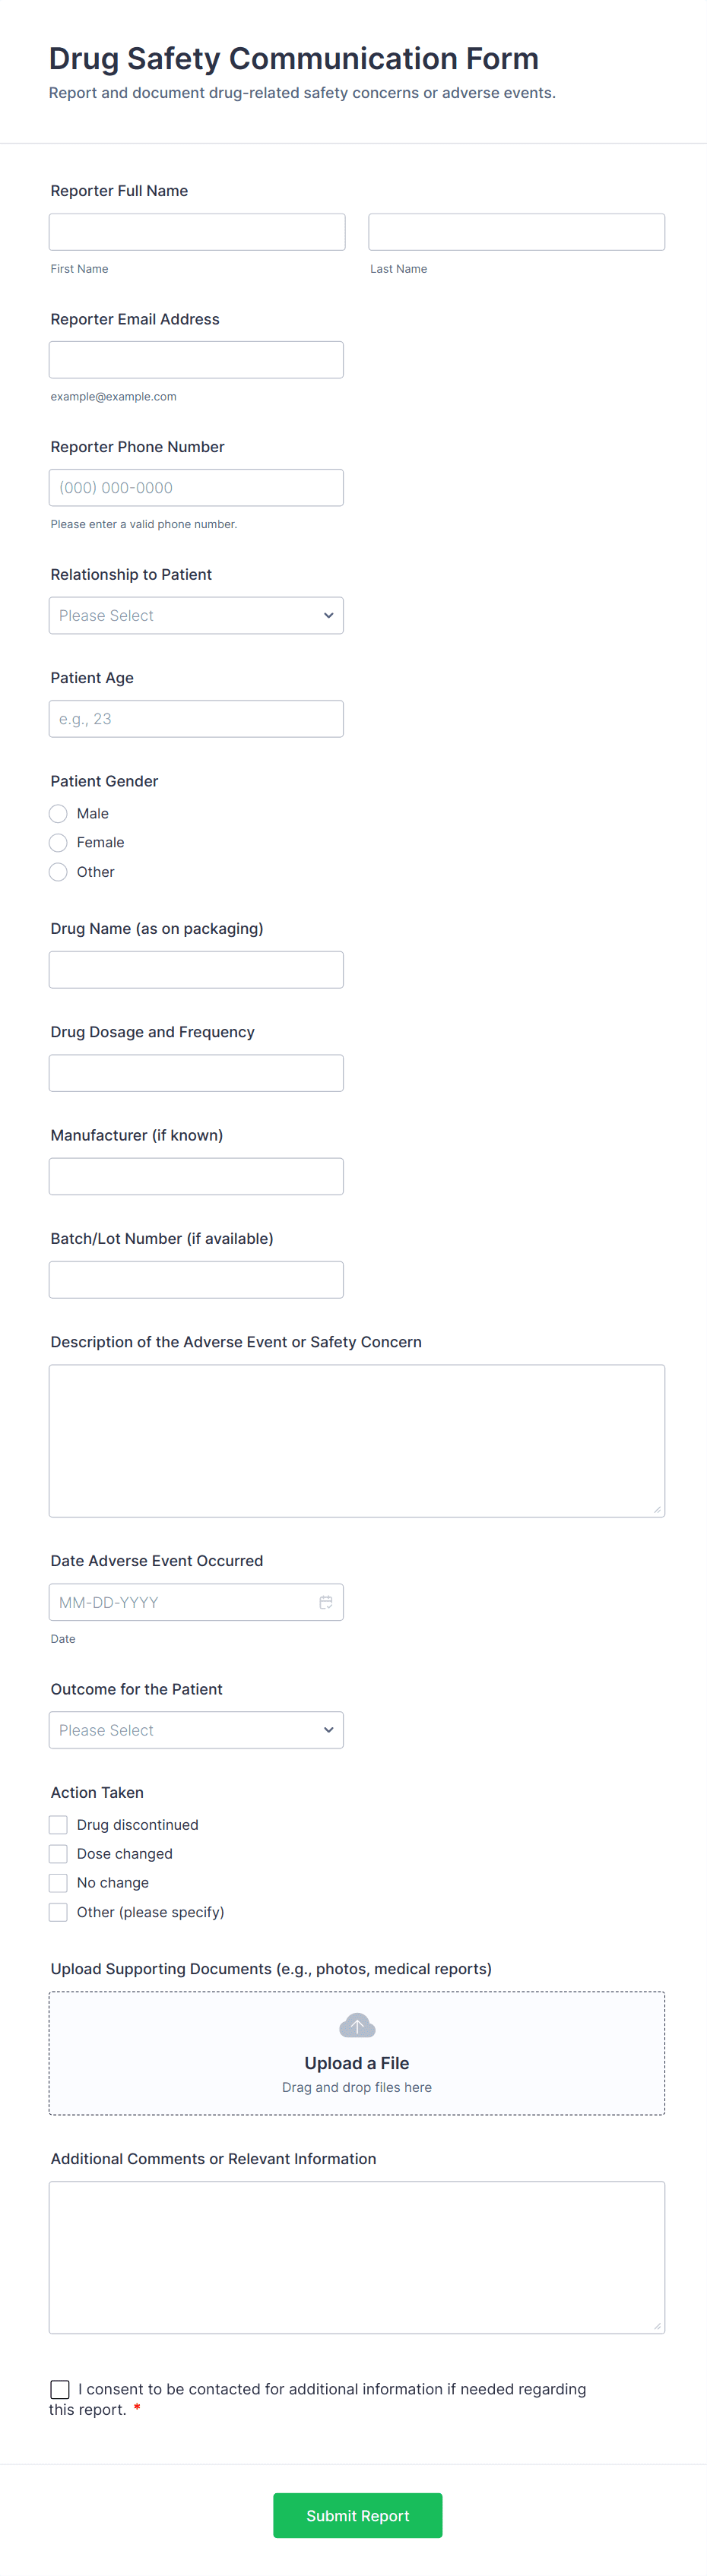
Task: Click into the Reporter Email Address field
Action: click(x=196, y=360)
